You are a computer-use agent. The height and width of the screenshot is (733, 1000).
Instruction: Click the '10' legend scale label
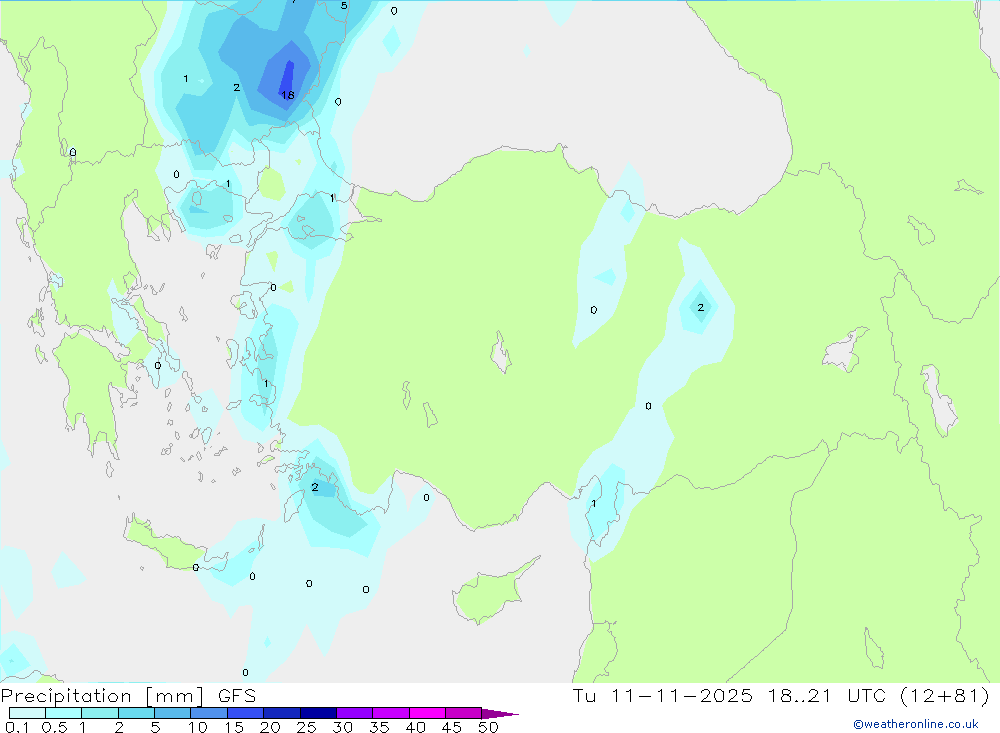point(198,727)
